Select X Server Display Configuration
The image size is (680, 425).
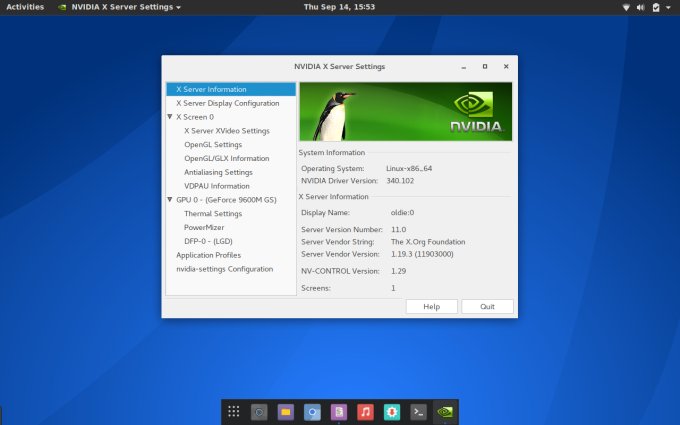coord(227,103)
